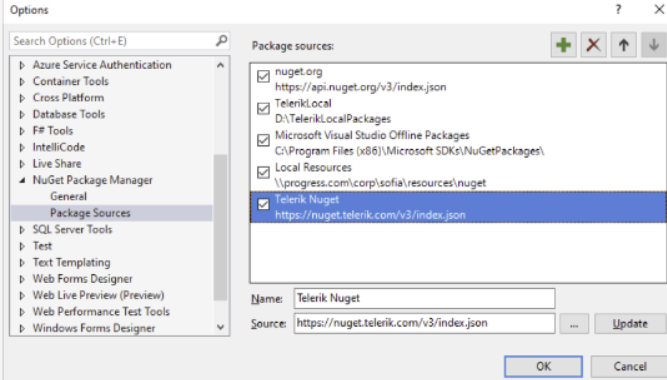Screen dimensions: 667x380
Task: Click the options tree scrollbar down arrow
Action: pos(220,327)
